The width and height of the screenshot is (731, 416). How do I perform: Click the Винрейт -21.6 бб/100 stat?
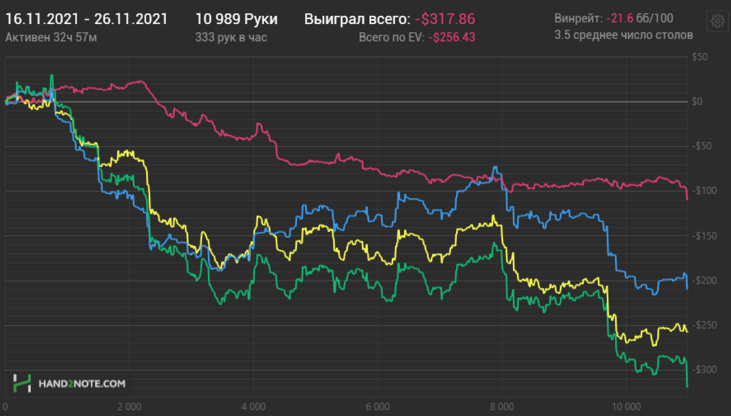[x=614, y=19]
